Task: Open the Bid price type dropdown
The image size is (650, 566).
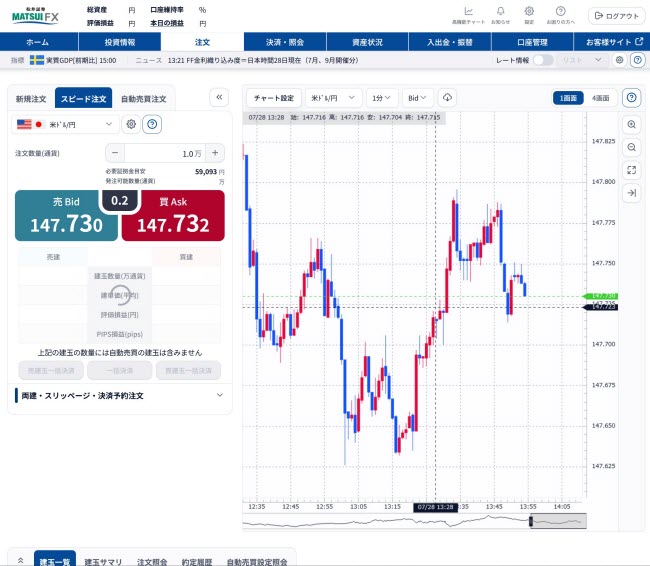Action: (417, 98)
